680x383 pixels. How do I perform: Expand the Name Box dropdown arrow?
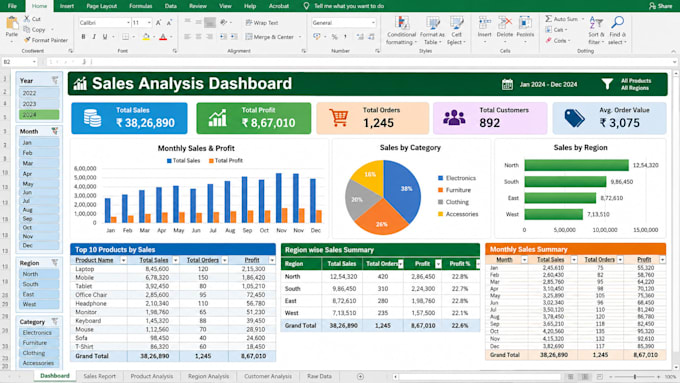34,62
